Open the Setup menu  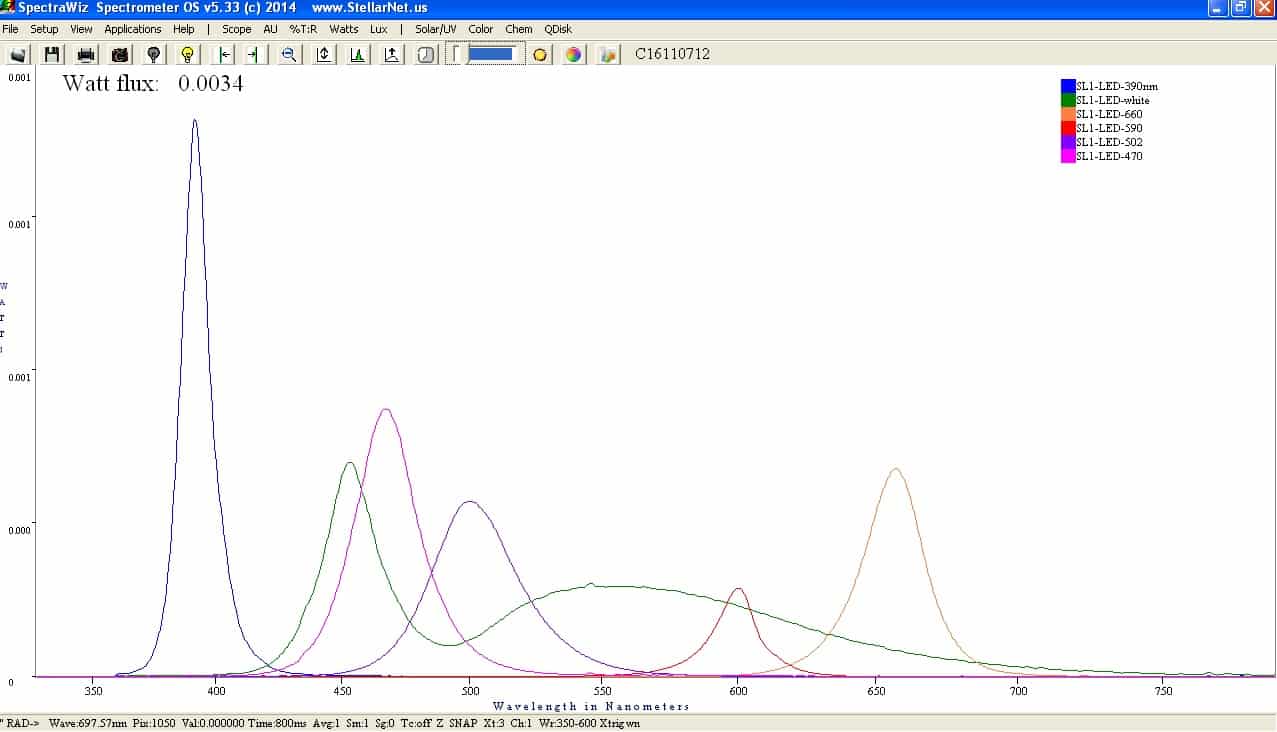coord(44,29)
